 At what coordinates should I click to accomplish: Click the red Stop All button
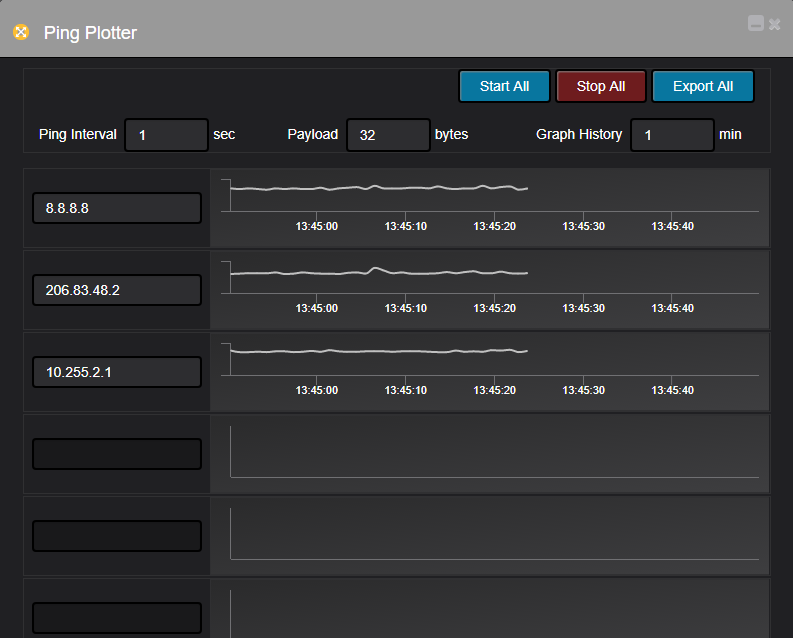(x=601, y=86)
